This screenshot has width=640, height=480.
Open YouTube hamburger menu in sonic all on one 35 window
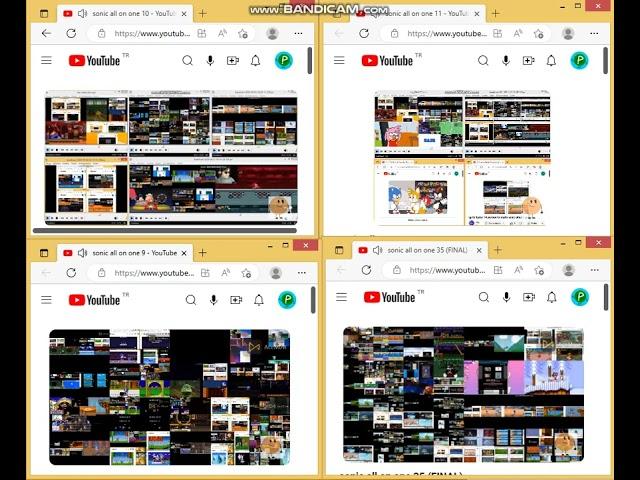(342, 297)
